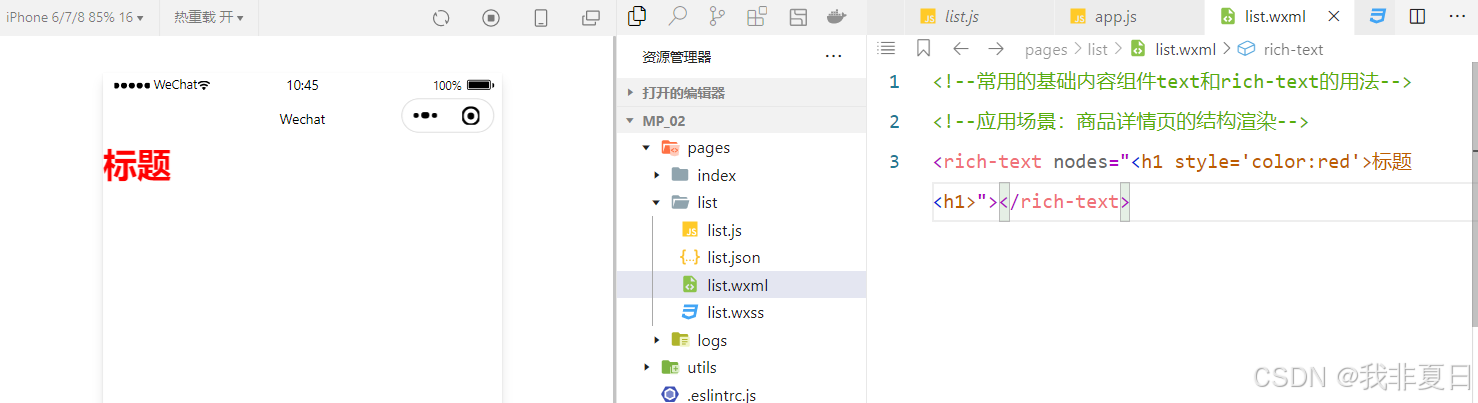1478x403 pixels.
Task: Click the red 标题 heading in simulator
Action: click(137, 165)
